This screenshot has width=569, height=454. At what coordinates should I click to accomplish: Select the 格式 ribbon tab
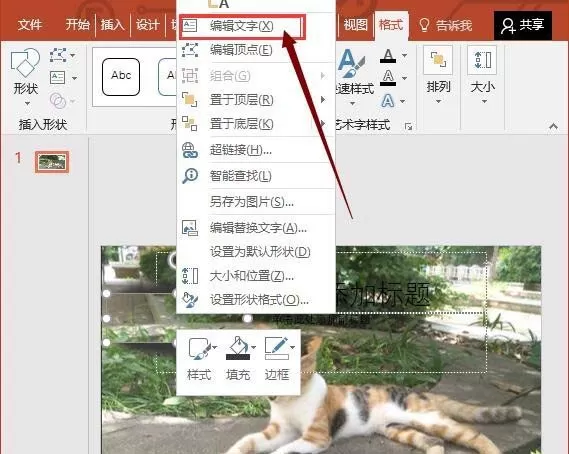click(391, 25)
